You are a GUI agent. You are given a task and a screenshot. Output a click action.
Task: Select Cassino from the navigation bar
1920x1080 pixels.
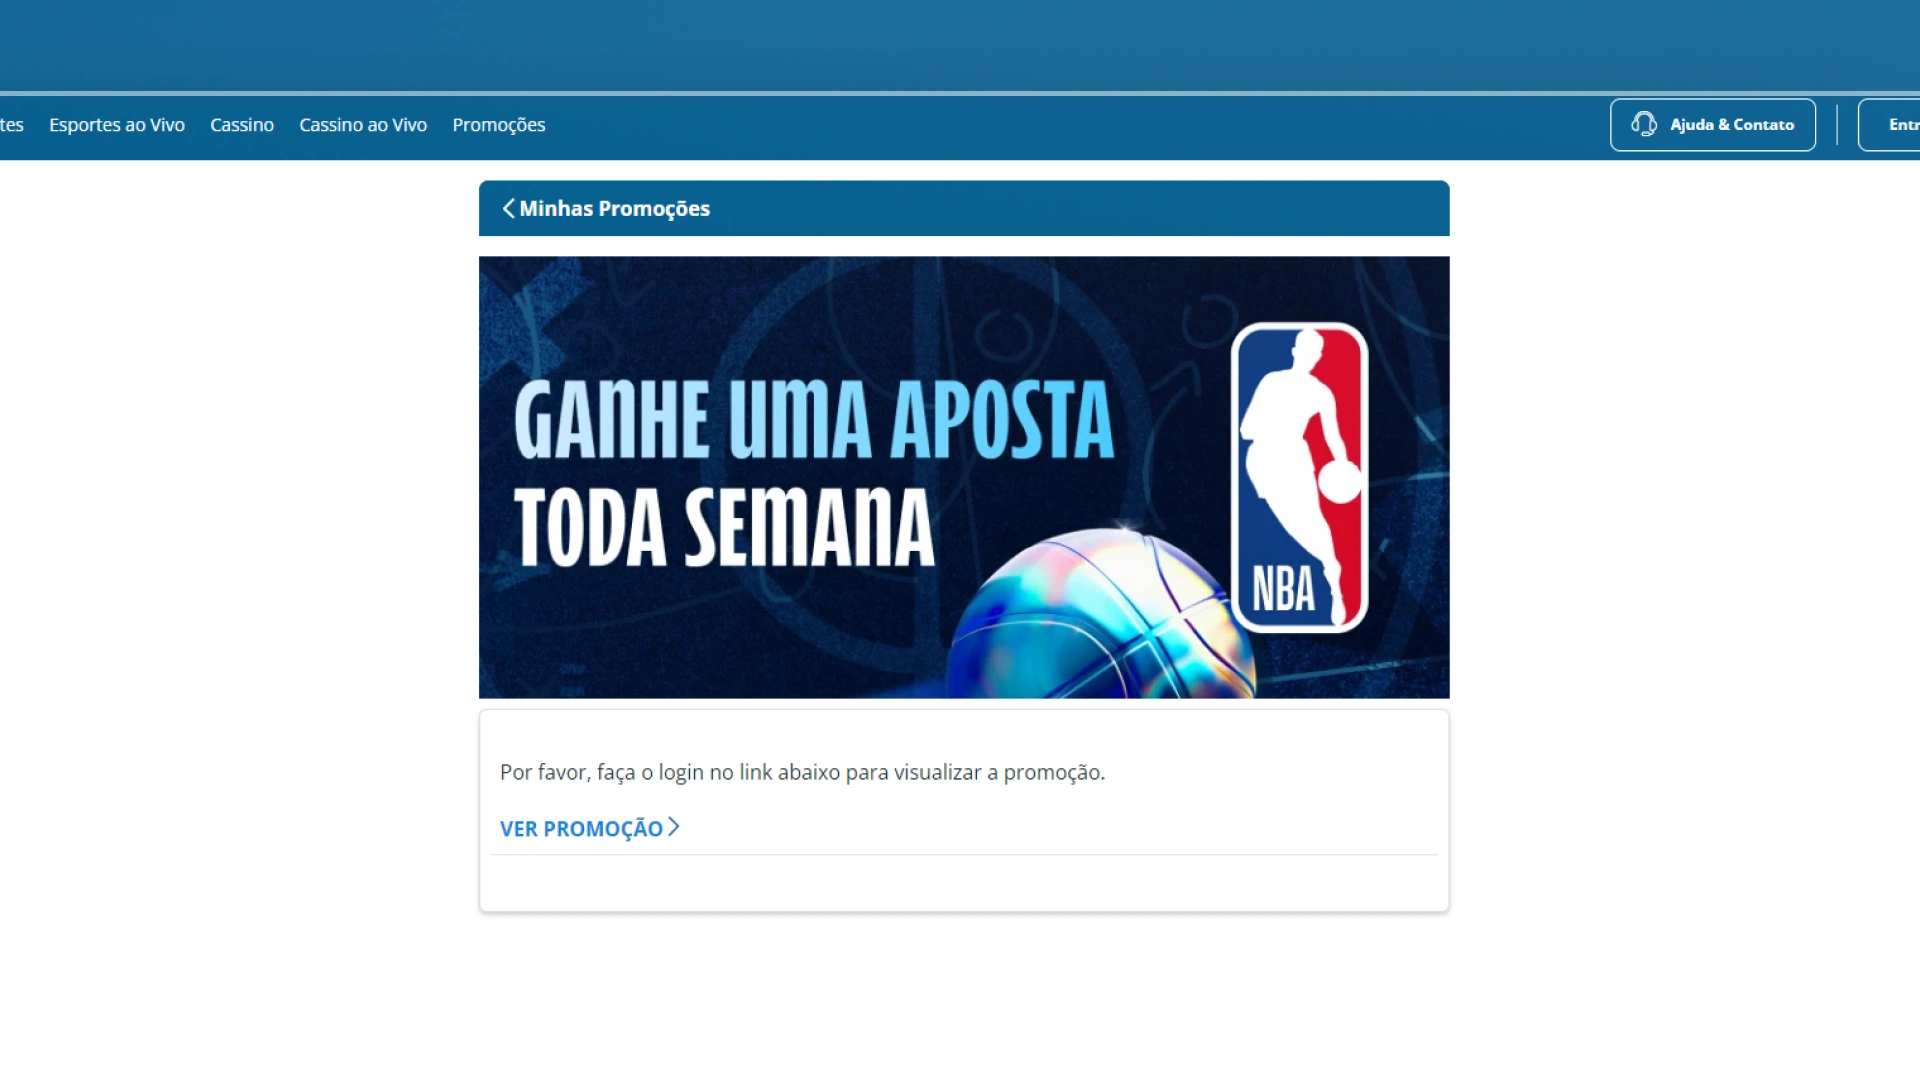coord(241,124)
